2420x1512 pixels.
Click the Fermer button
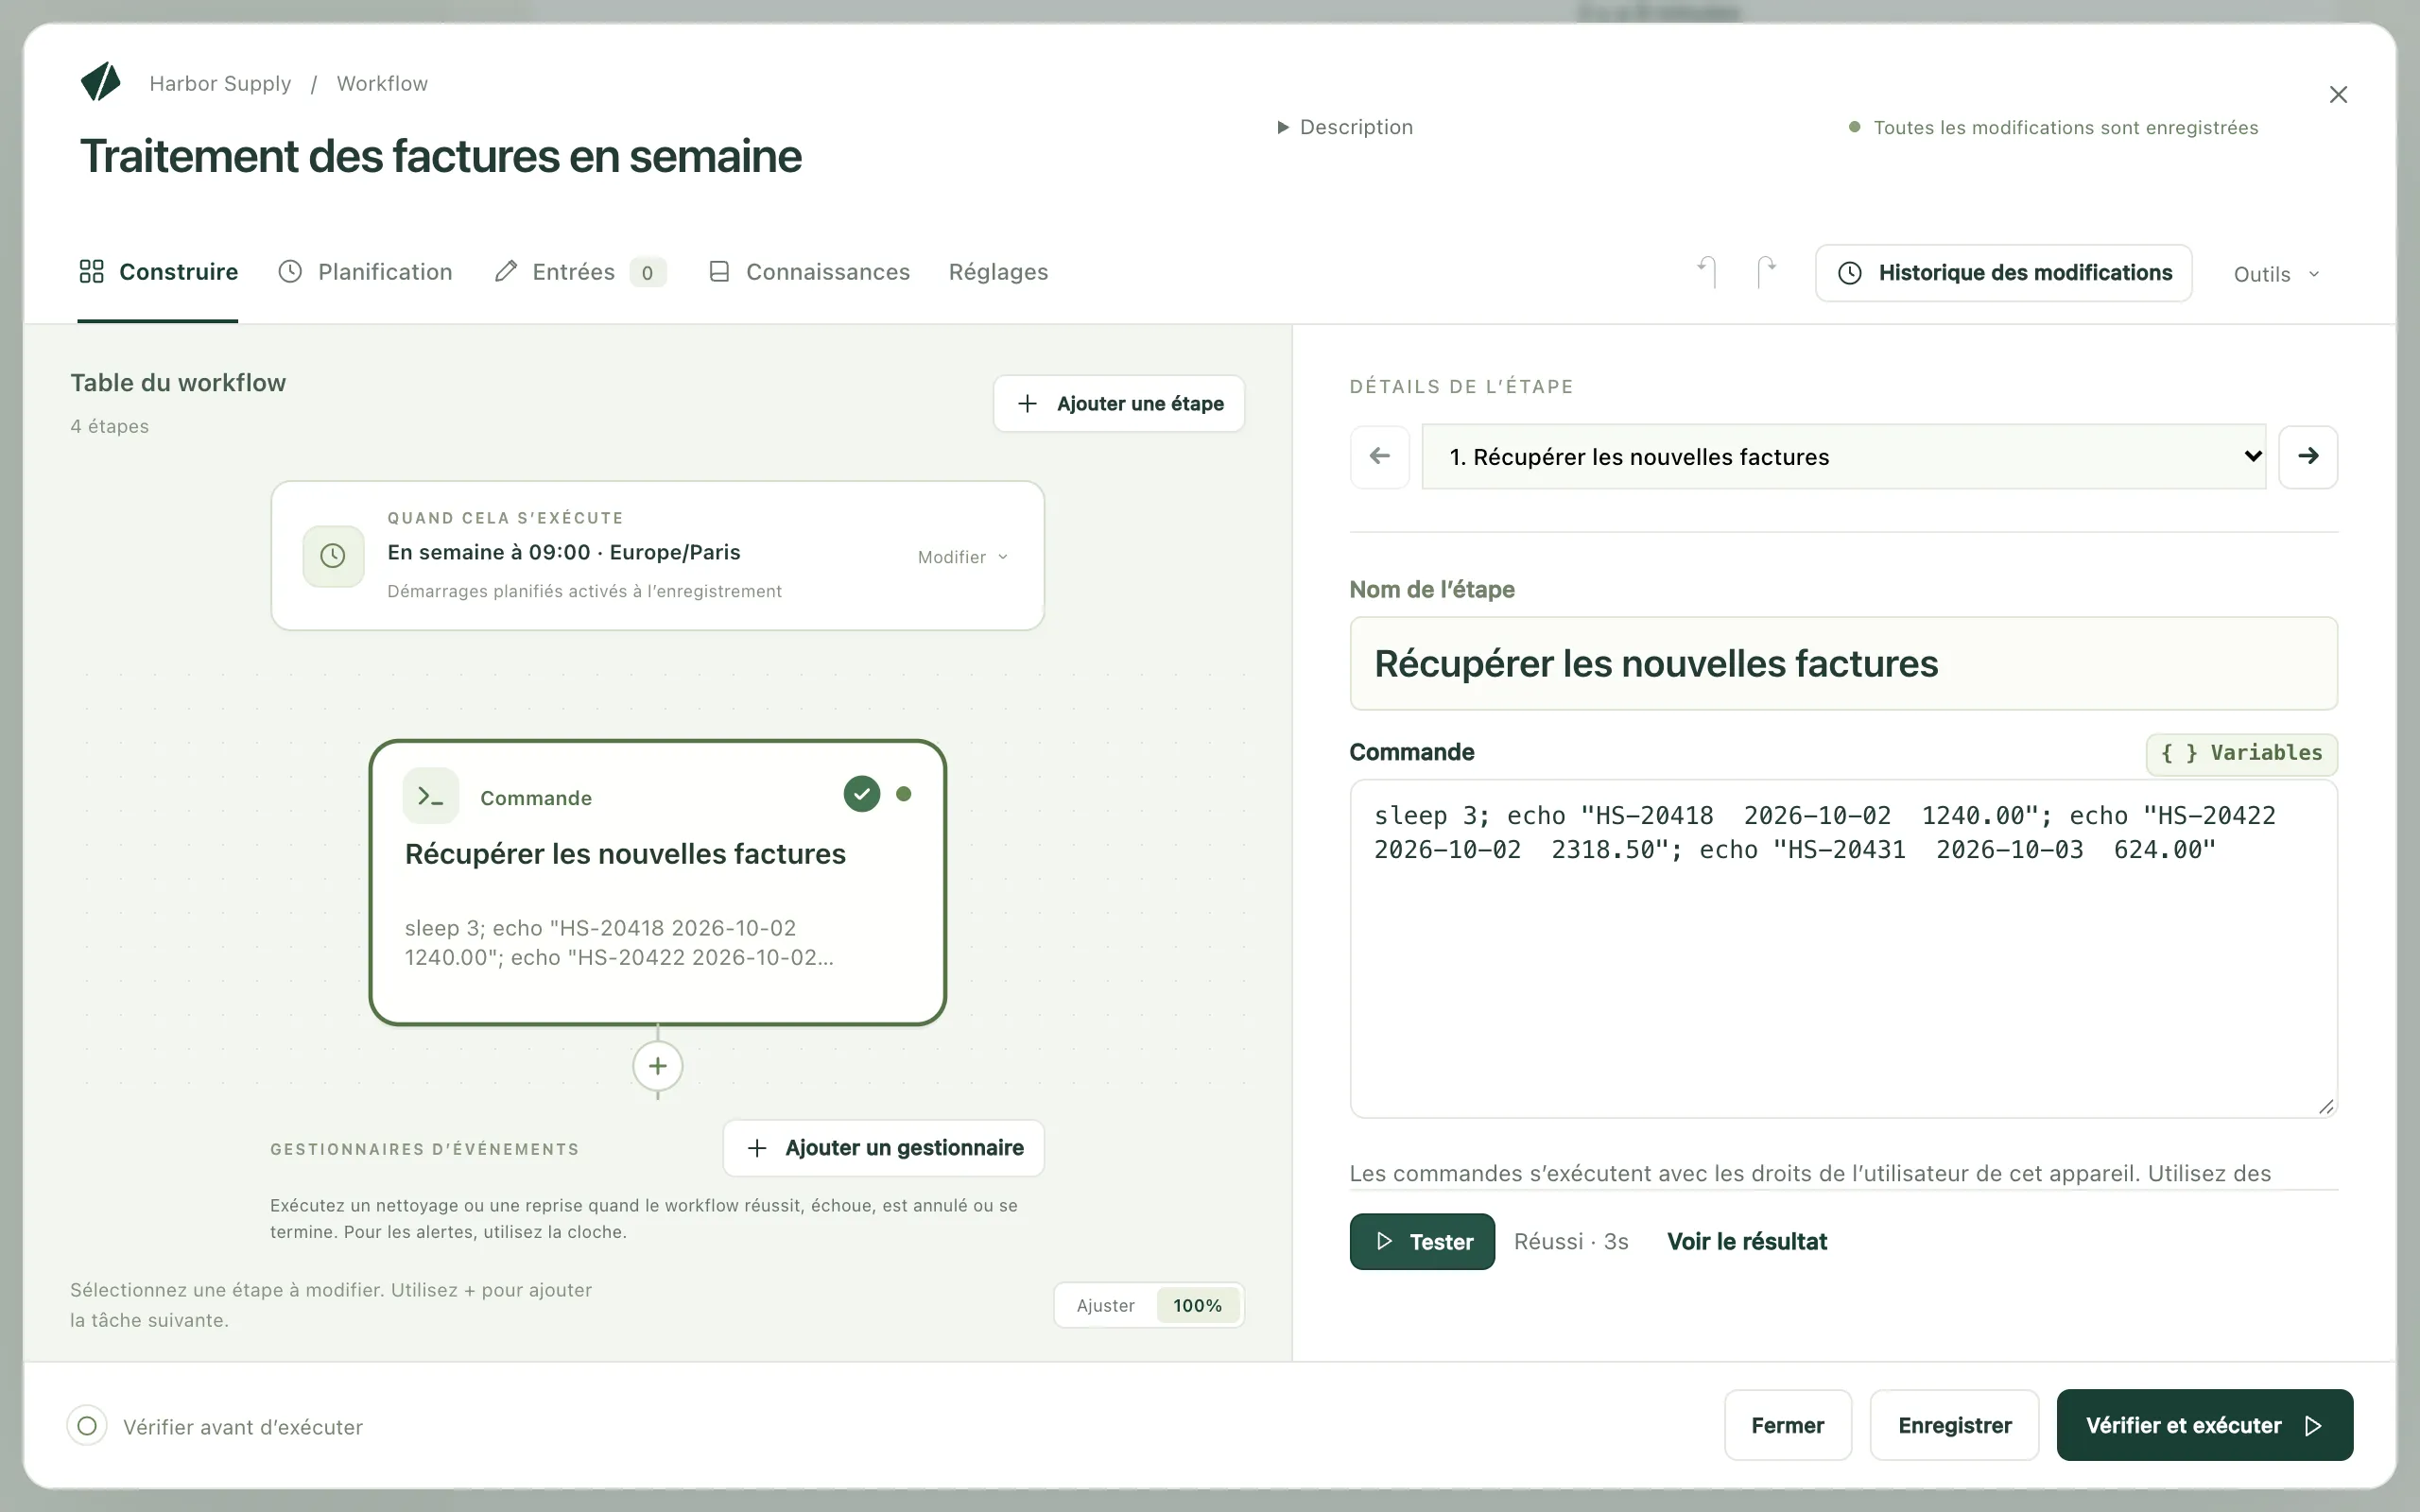(1788, 1425)
